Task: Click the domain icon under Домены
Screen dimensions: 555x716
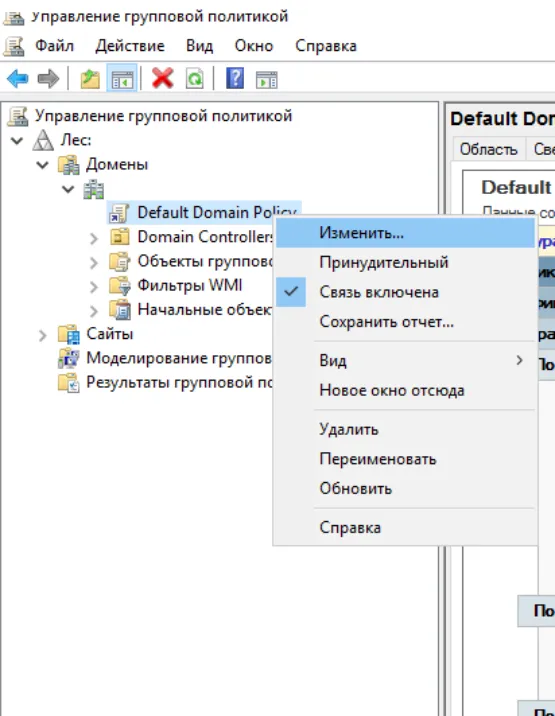Action: click(x=94, y=189)
